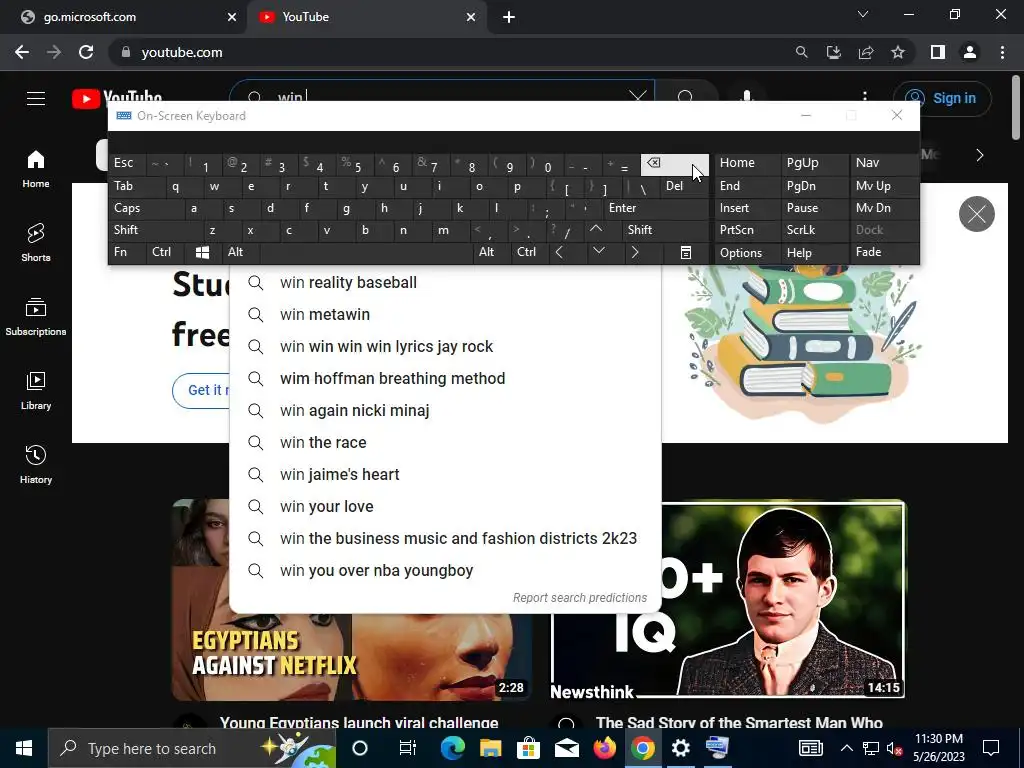Toggle right Shift key on On-Screen Keyboard
Viewport: 1024px width, 768px height.
pos(665,230)
